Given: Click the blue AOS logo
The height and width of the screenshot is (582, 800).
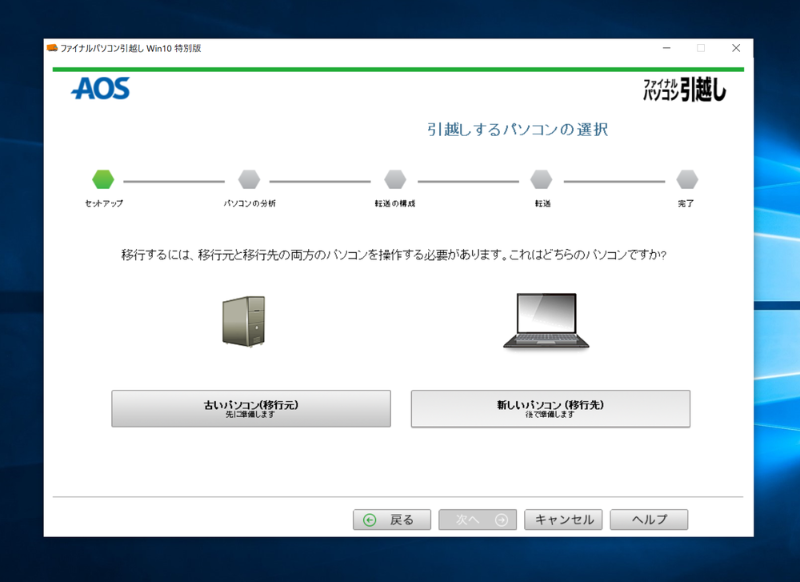Looking at the screenshot, I should [100, 89].
